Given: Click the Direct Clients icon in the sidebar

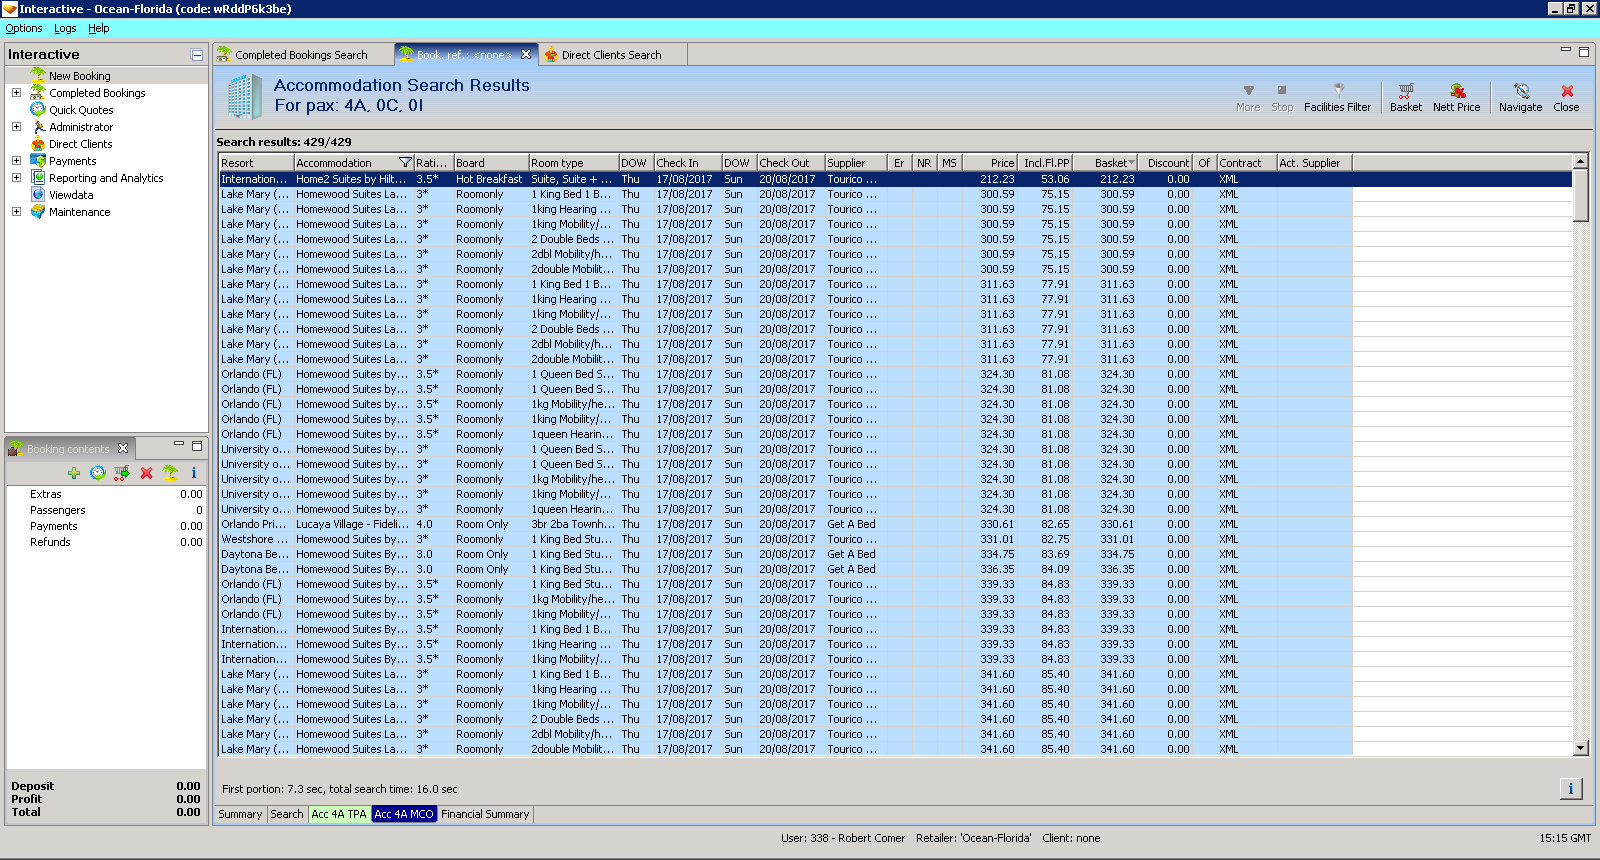Looking at the screenshot, I should pyautogui.click(x=38, y=144).
